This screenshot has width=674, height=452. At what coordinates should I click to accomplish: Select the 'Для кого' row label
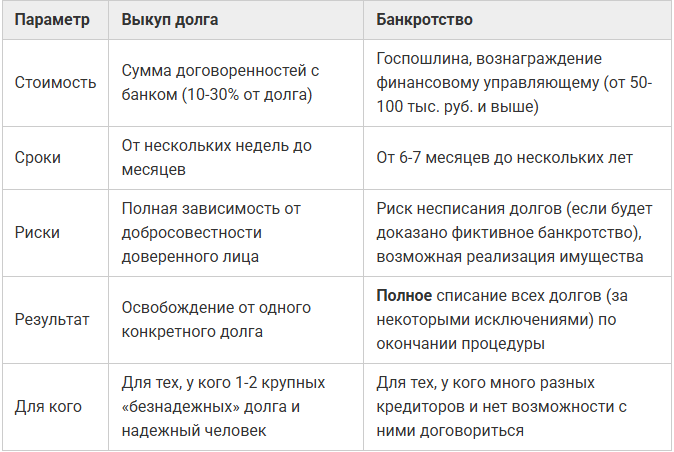coord(48,406)
